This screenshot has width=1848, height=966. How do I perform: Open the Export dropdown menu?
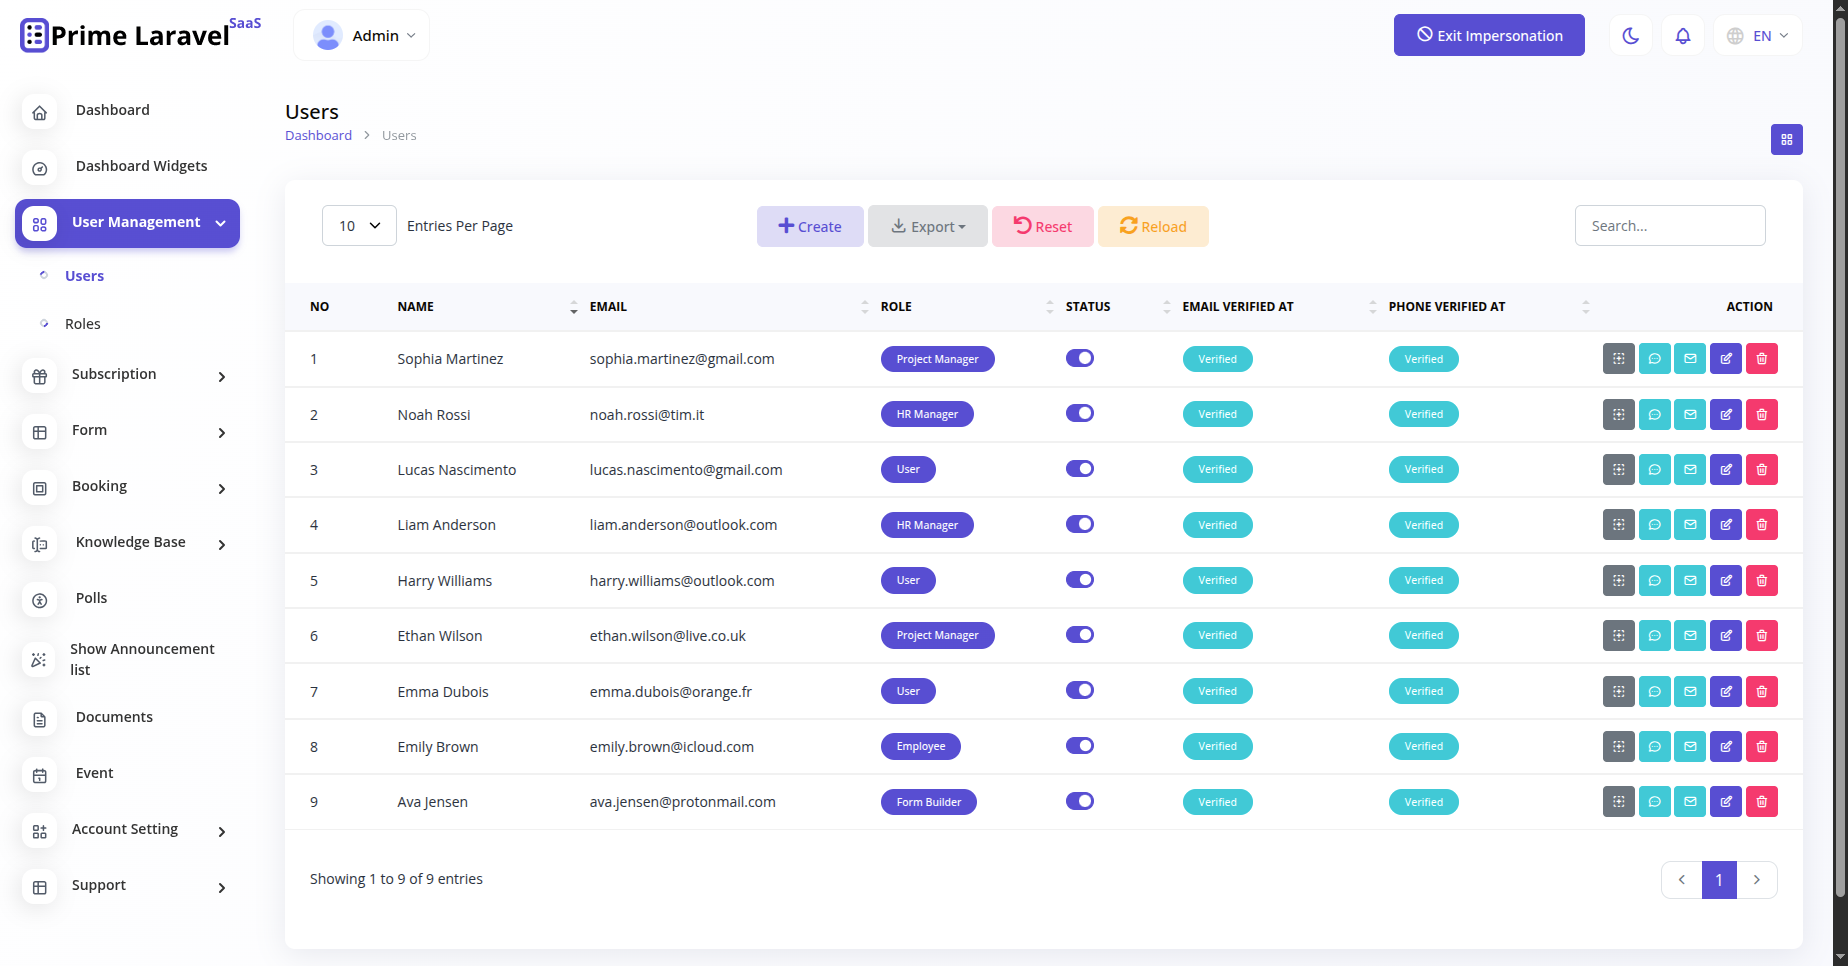928,226
